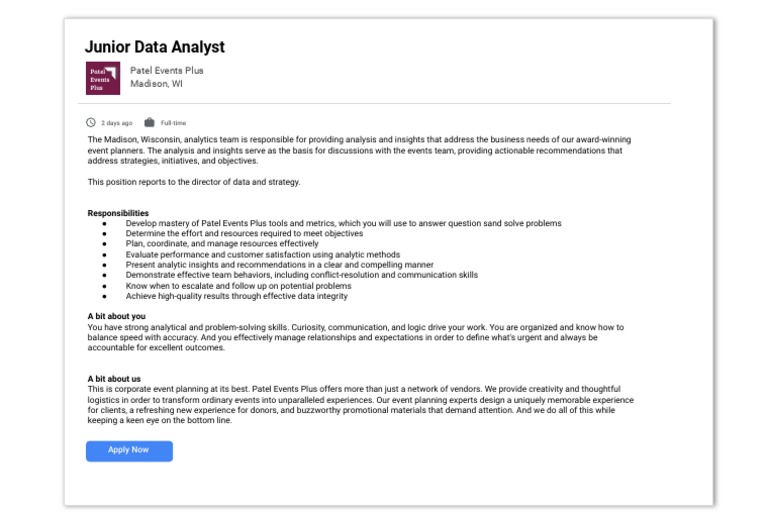Click the "2 days ago" posting date
The image size is (768, 513).
coord(116,123)
